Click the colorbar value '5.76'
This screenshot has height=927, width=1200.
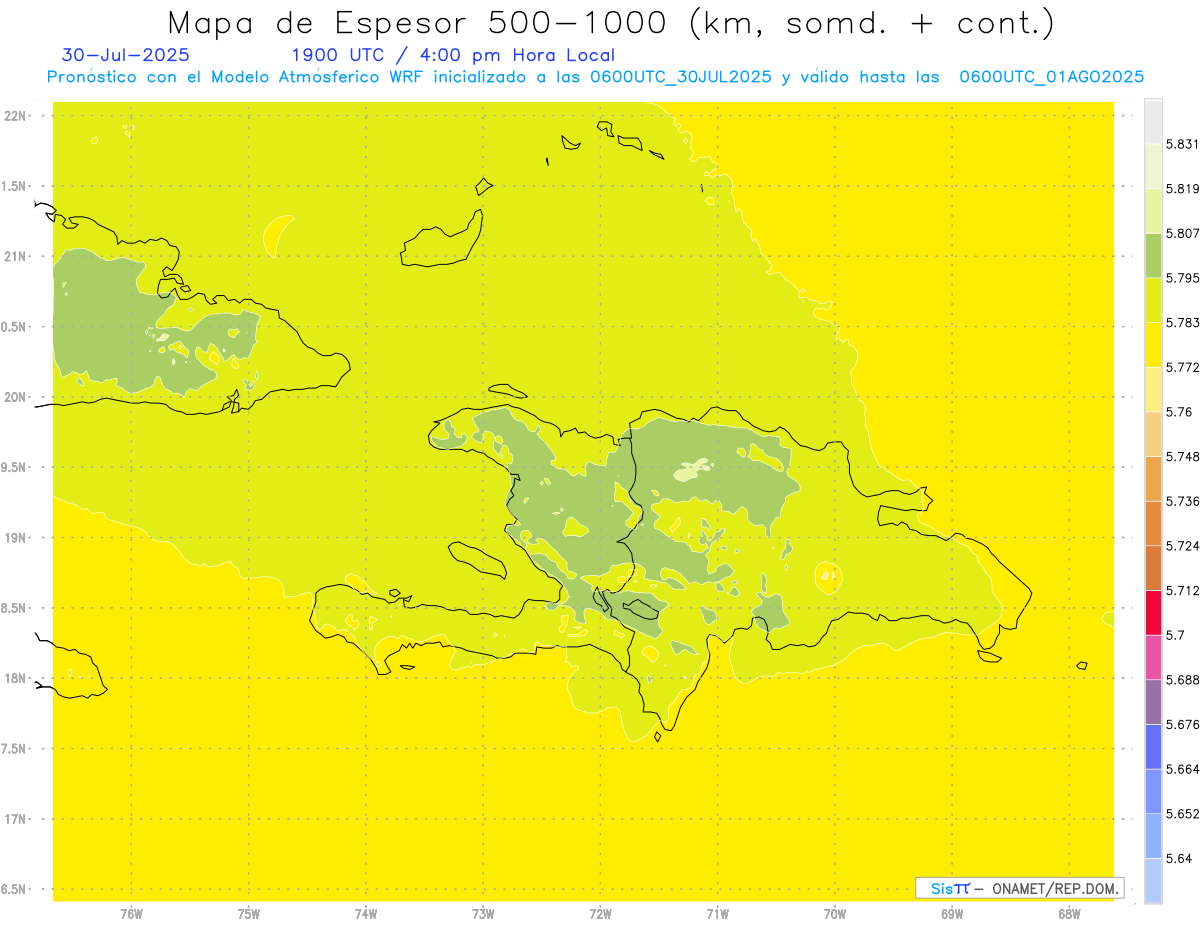click(x=1179, y=412)
